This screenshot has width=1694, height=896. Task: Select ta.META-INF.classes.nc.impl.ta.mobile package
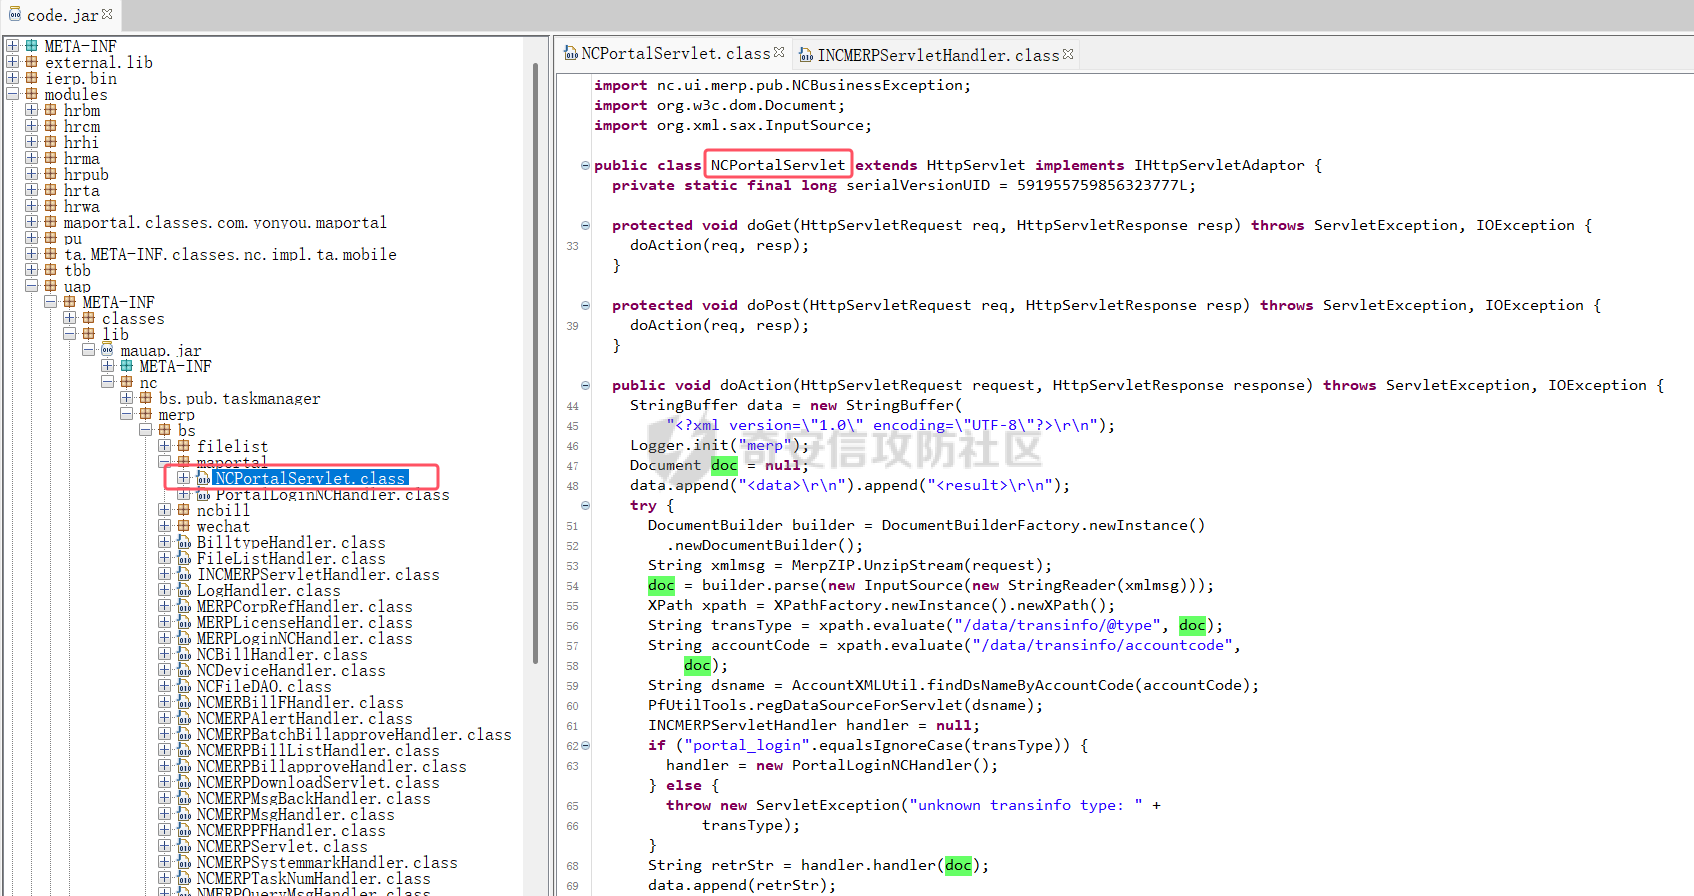point(230,254)
